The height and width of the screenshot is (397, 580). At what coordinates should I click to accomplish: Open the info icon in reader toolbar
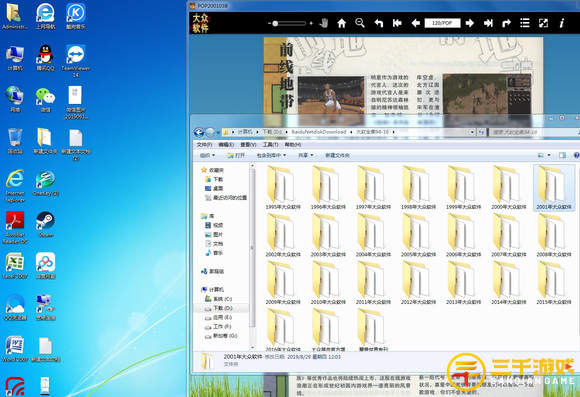(x=562, y=23)
